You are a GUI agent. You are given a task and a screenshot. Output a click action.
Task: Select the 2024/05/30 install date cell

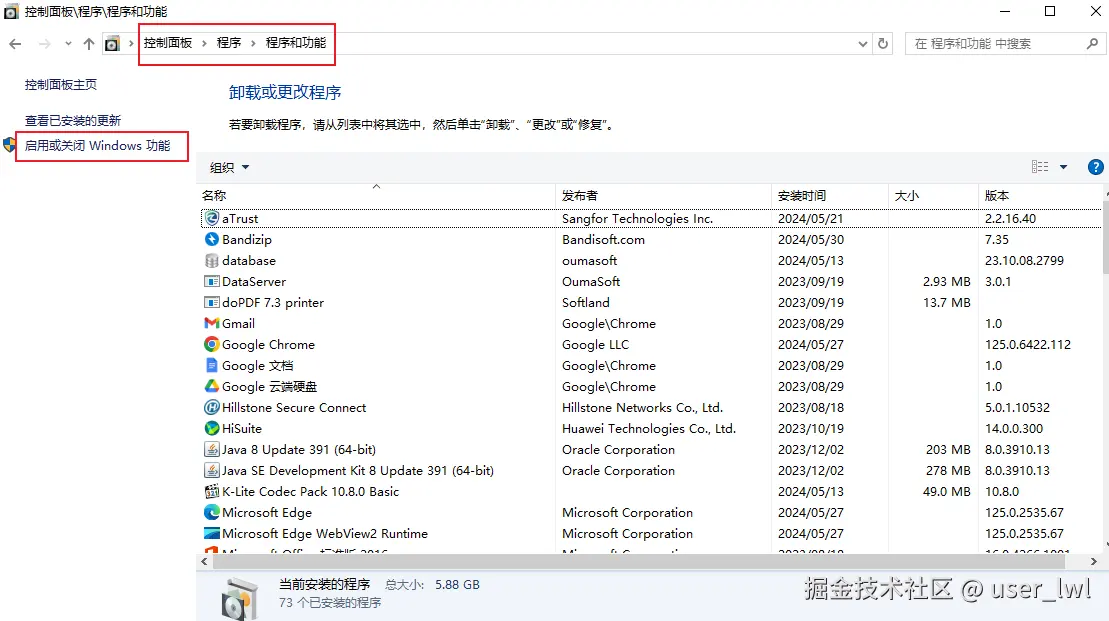tap(811, 240)
